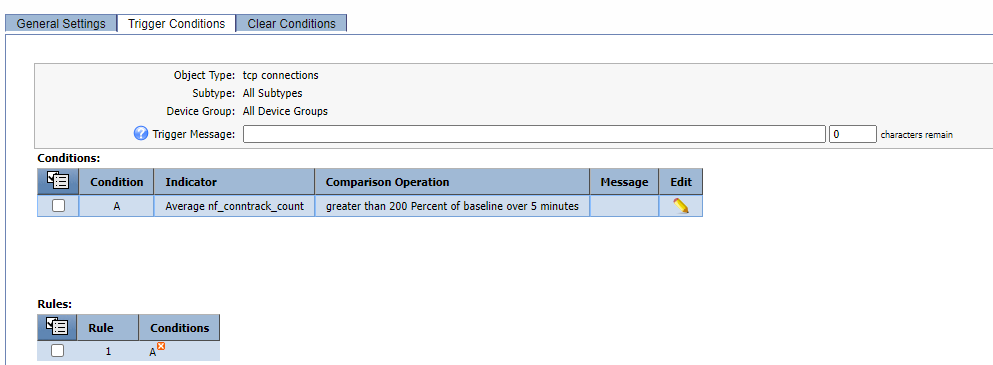Viewport: 993px width, 365px height.
Task: Click the tcp connections object type value
Action: [x=281, y=75]
